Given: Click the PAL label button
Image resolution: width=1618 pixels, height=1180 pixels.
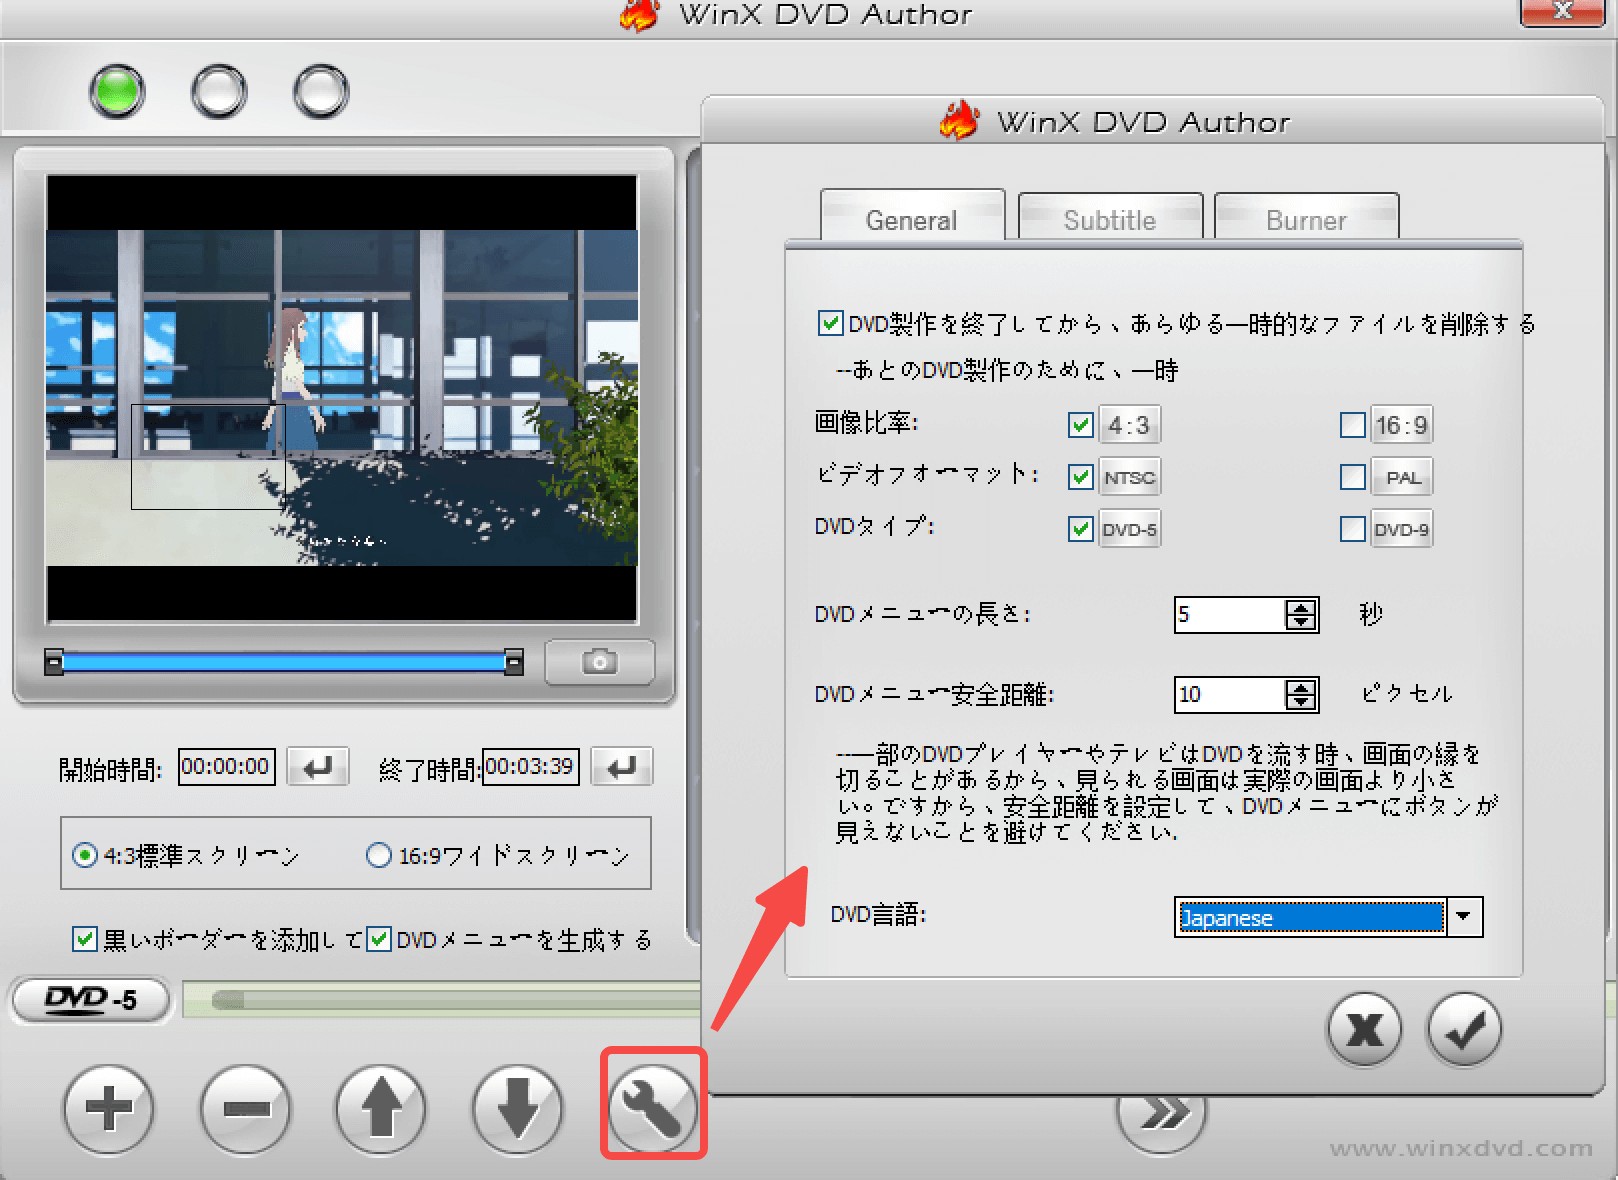Looking at the screenshot, I should (1402, 477).
